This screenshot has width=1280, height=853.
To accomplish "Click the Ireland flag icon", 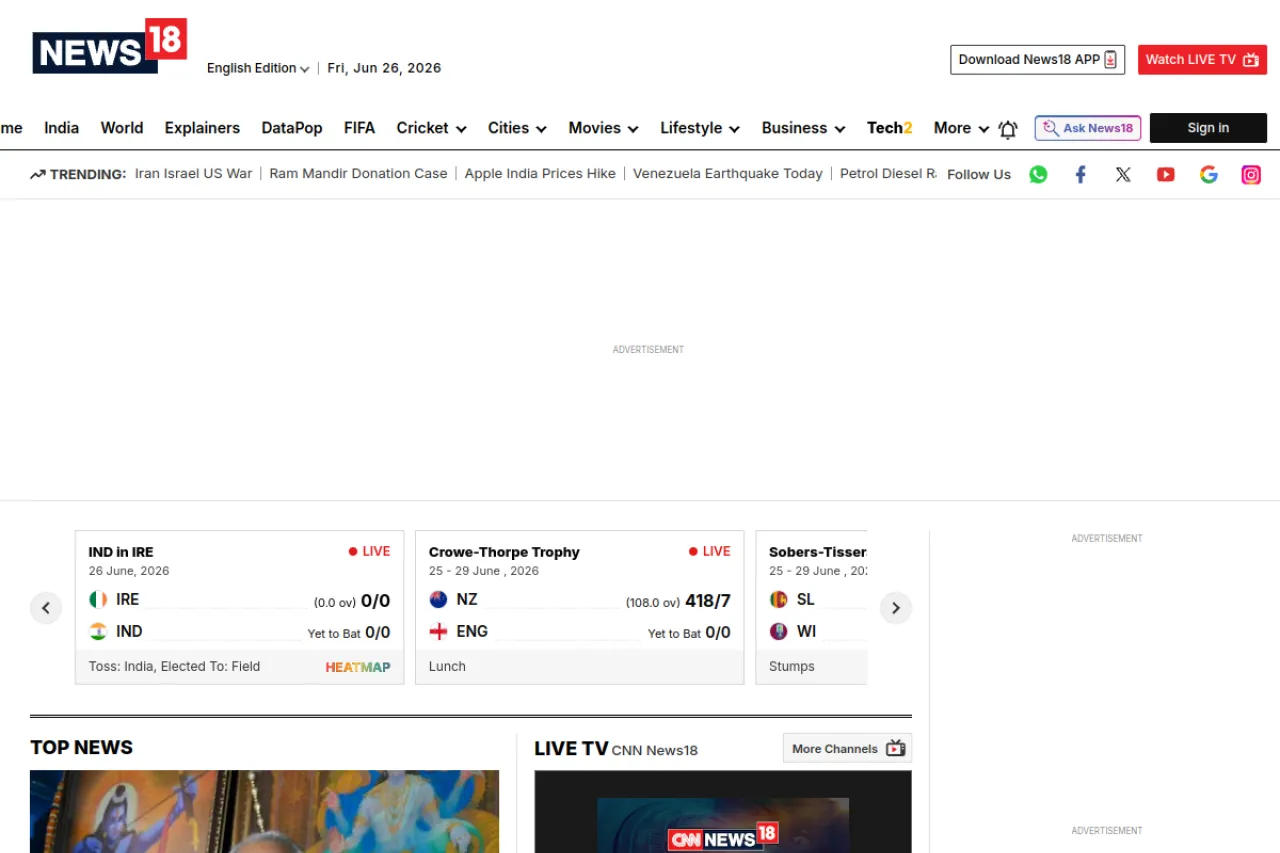I will pyautogui.click(x=98, y=600).
